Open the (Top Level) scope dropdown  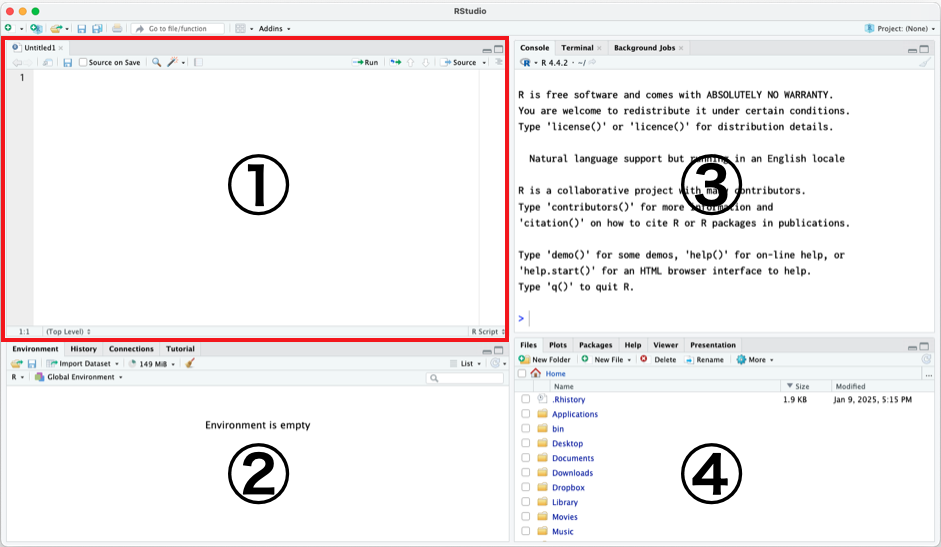pyautogui.click(x=68, y=331)
